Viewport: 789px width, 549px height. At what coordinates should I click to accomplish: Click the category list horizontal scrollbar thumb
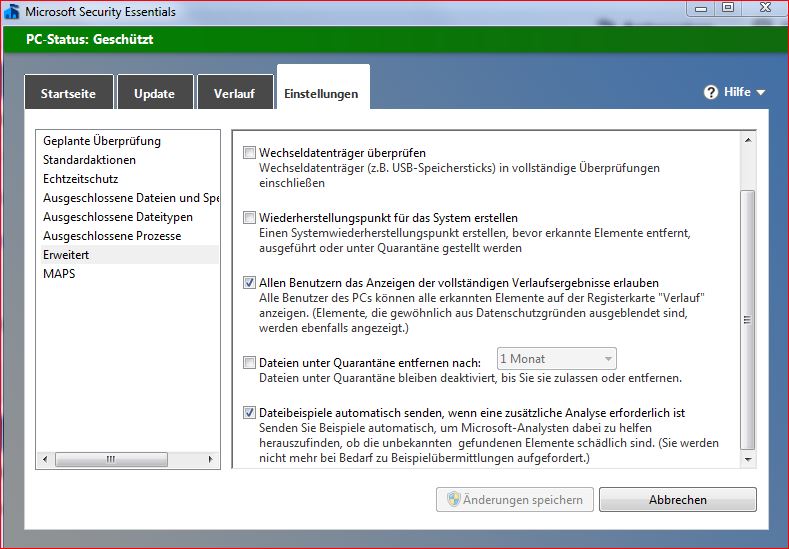(x=111, y=459)
